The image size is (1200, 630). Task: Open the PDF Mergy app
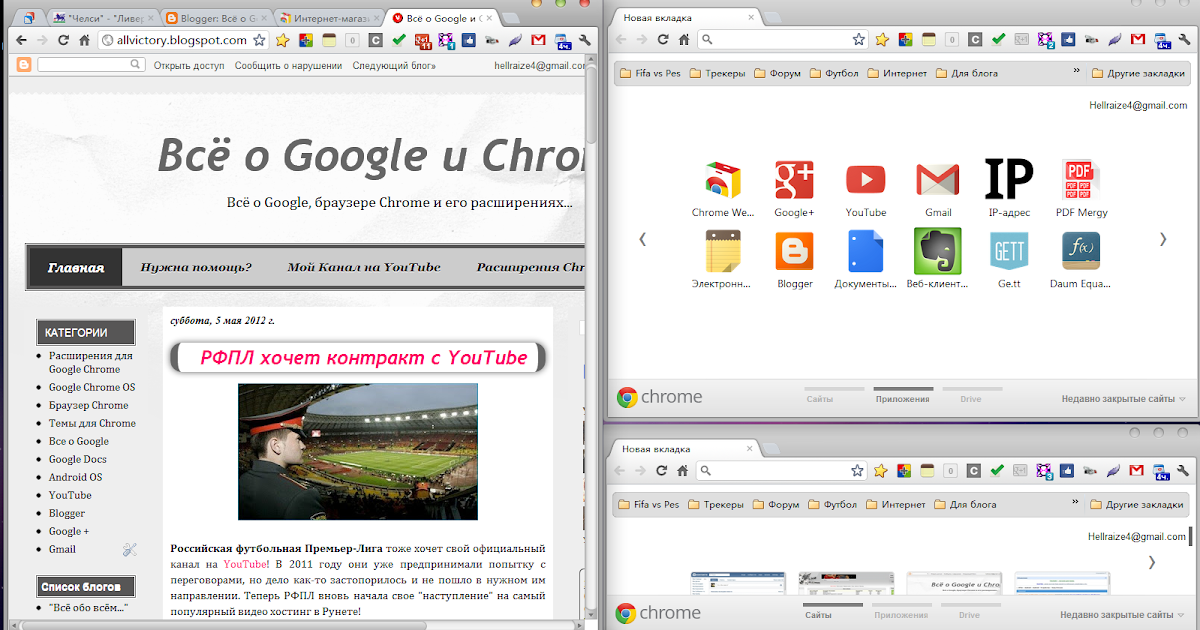pos(1081,180)
